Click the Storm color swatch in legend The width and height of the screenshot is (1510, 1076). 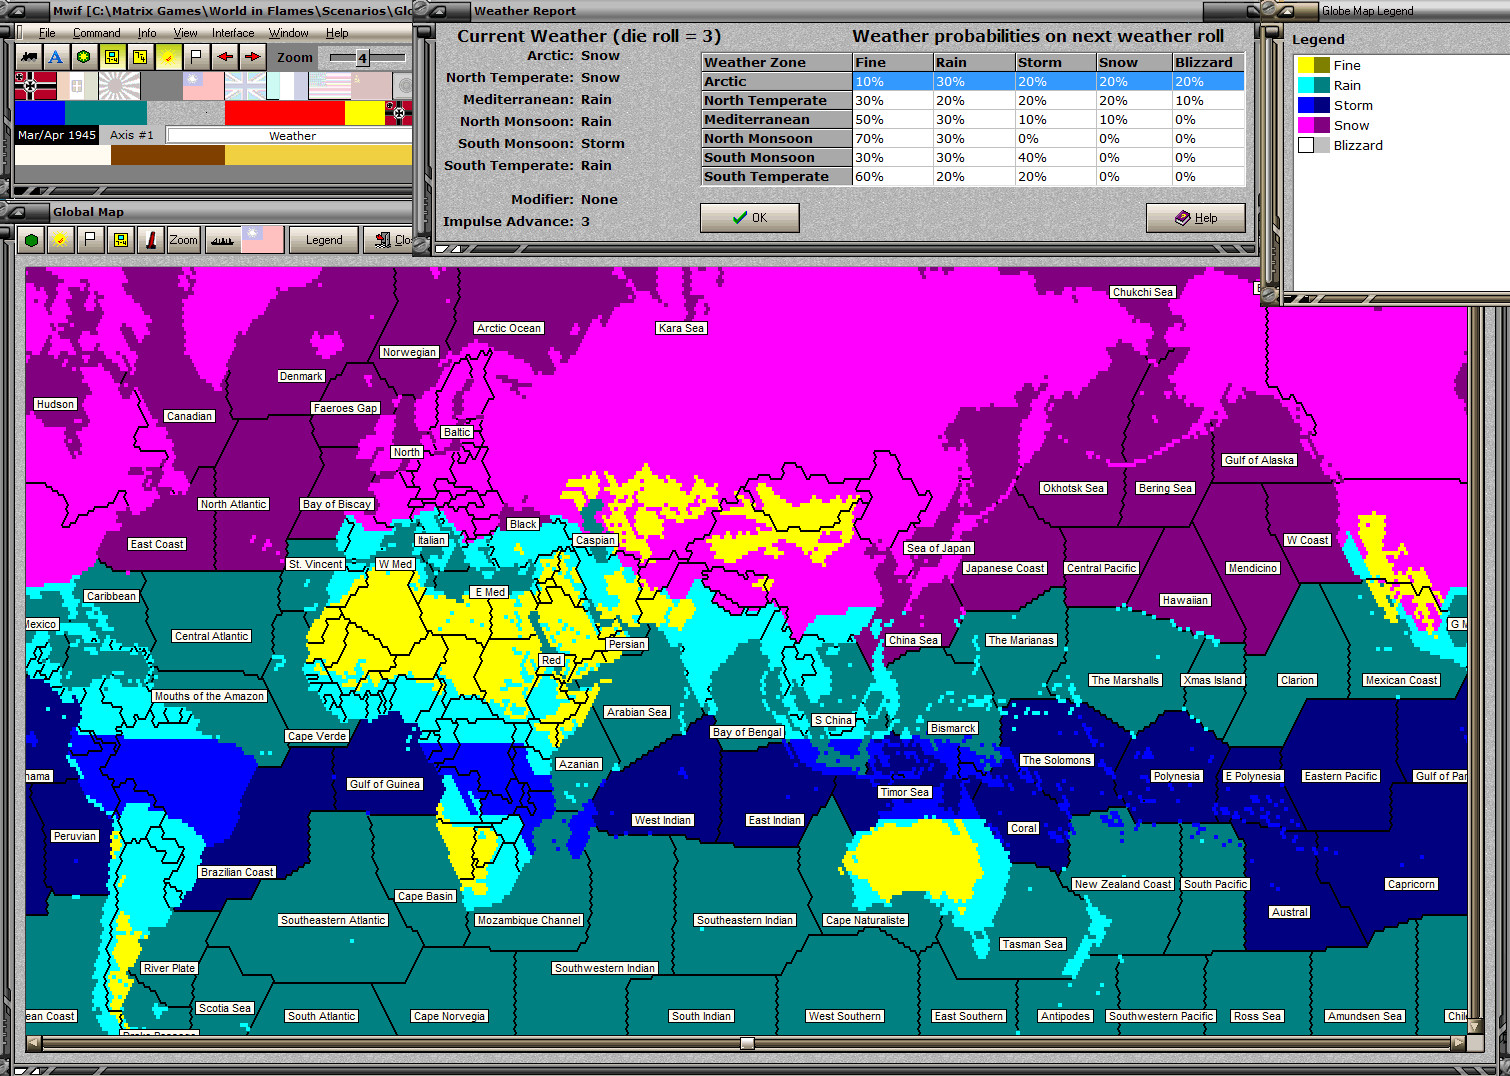(1314, 105)
